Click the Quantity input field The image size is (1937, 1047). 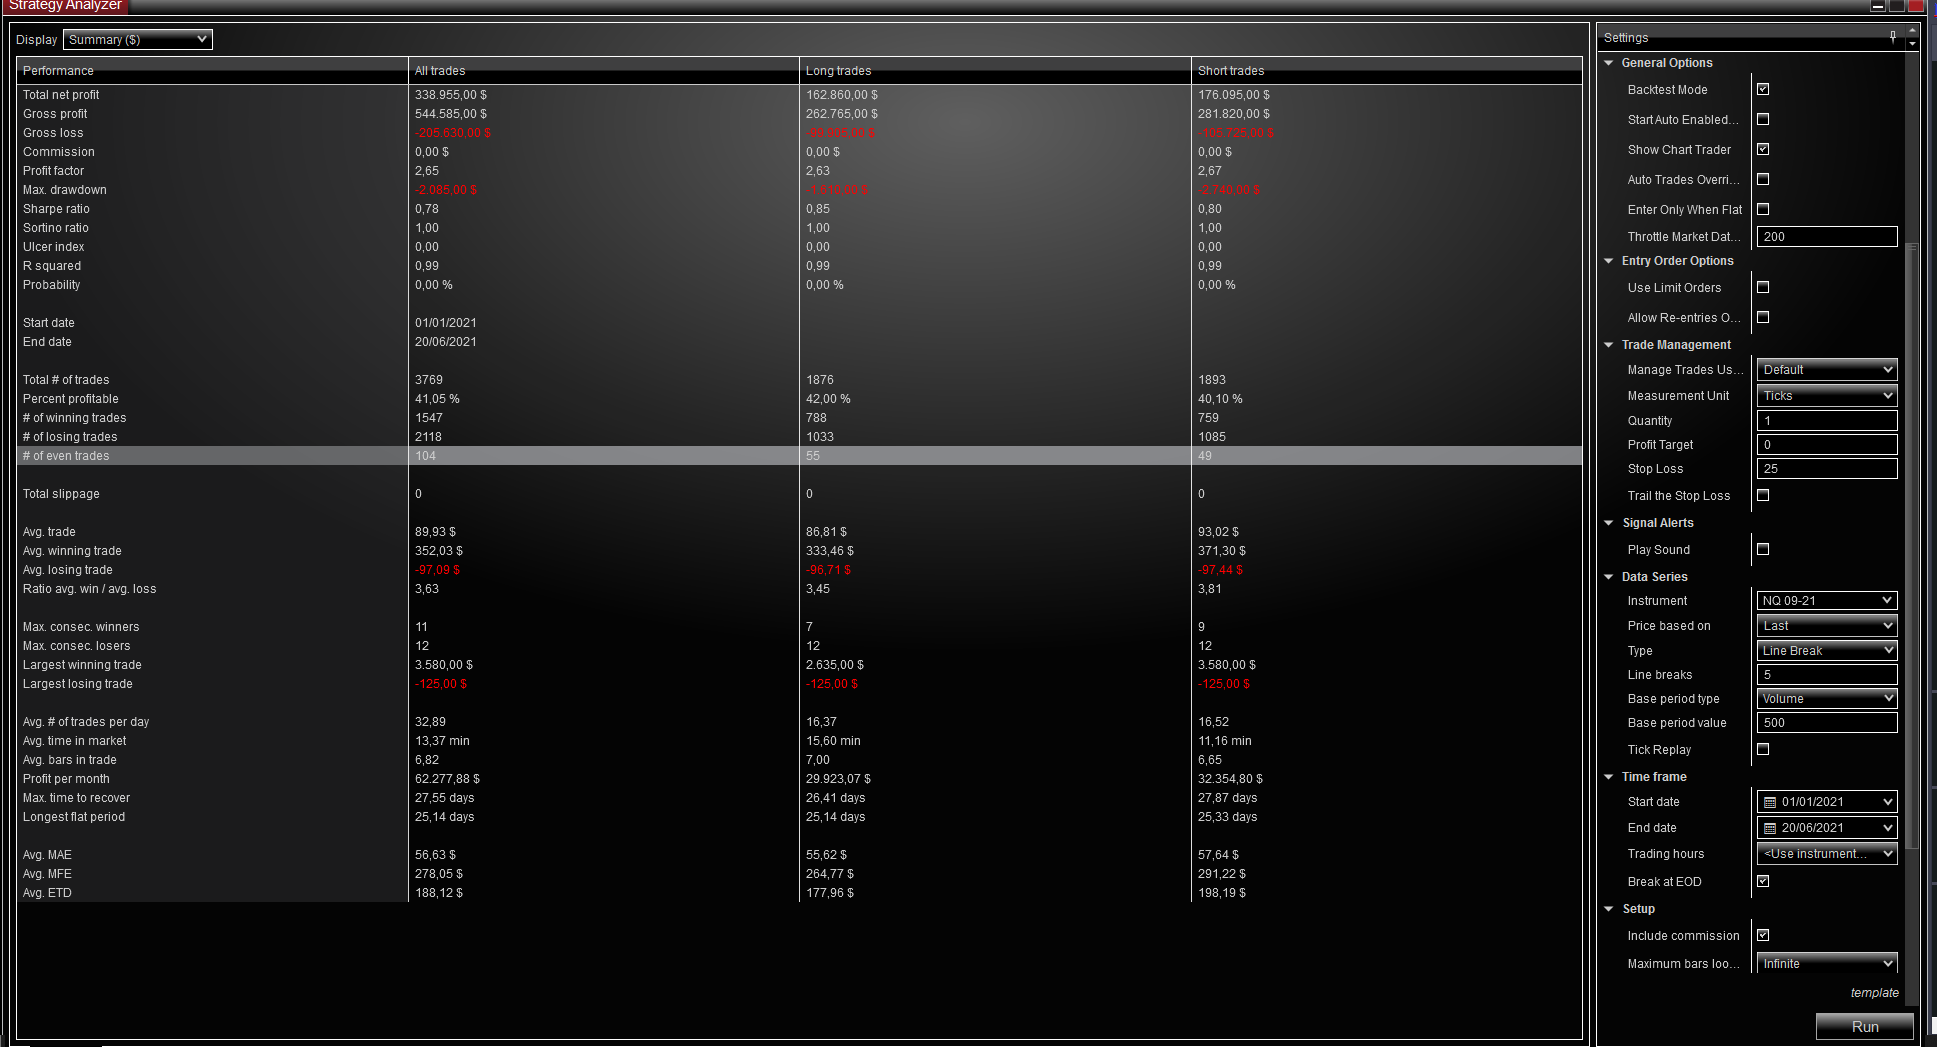click(1827, 421)
